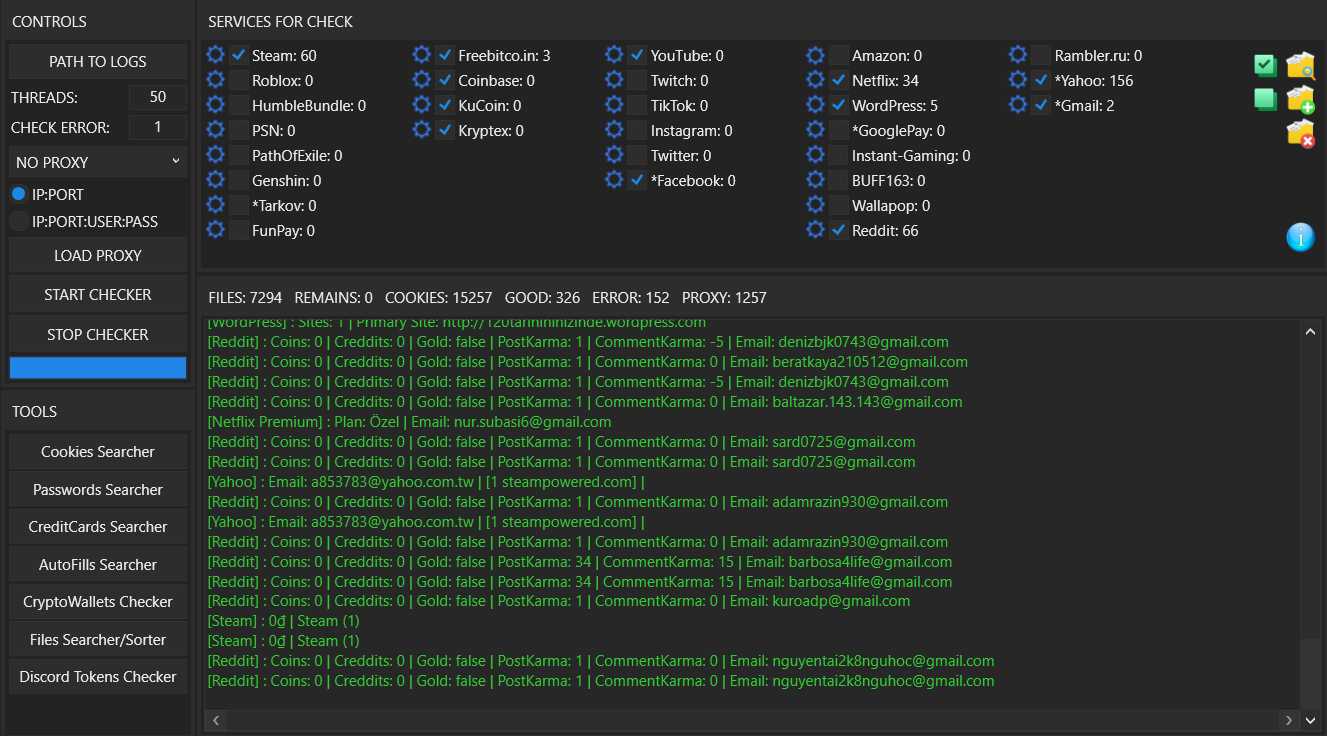
Task: Click STOP CHECKER button
Action: coord(98,334)
